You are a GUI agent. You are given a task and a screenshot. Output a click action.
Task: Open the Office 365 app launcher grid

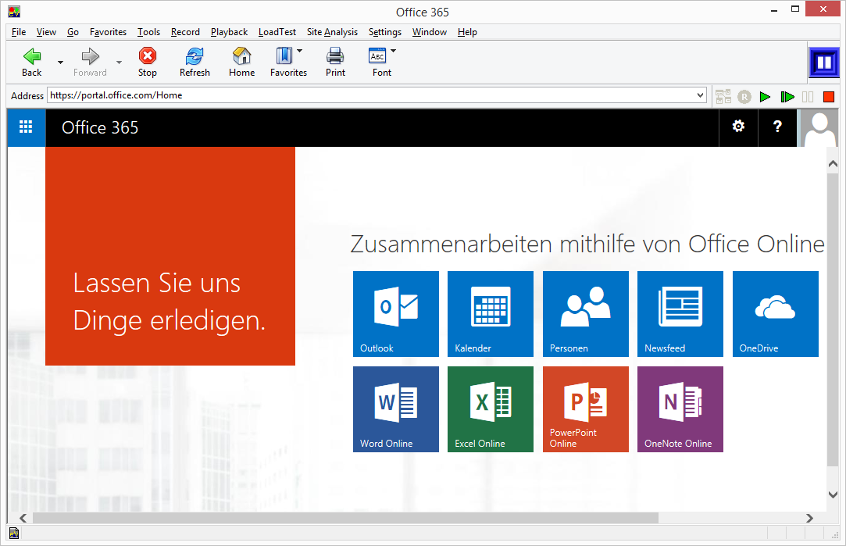pyautogui.click(x=26, y=127)
